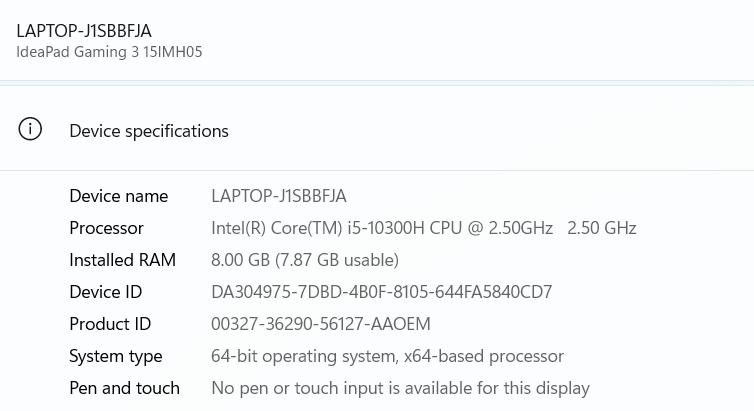Select the Device ID value starting DA304975
Image resolution: width=754 pixels, height=411 pixels.
click(x=381, y=292)
